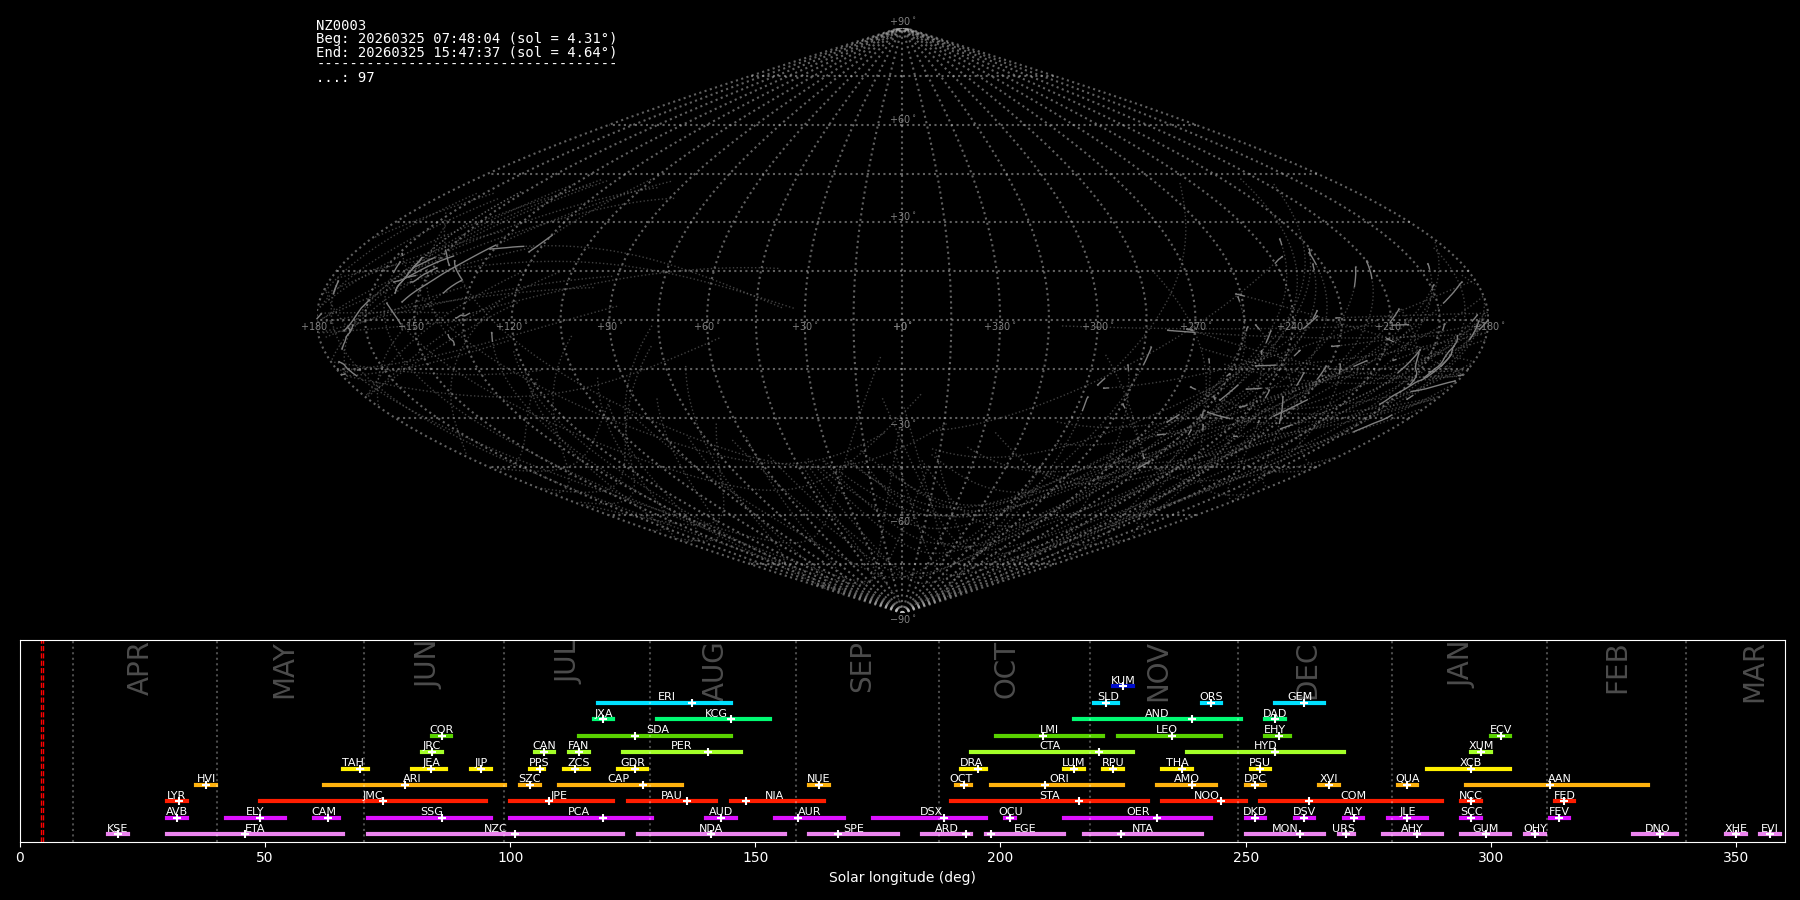This screenshot has height=900, width=1800.
Task: Click the ETA shower label
Action: (x=255, y=829)
